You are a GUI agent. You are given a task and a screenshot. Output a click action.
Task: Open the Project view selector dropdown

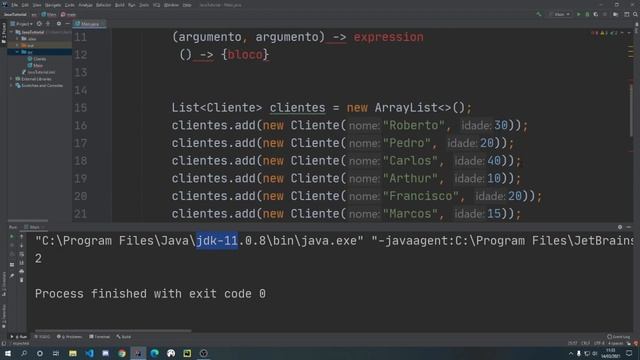pos(21,24)
